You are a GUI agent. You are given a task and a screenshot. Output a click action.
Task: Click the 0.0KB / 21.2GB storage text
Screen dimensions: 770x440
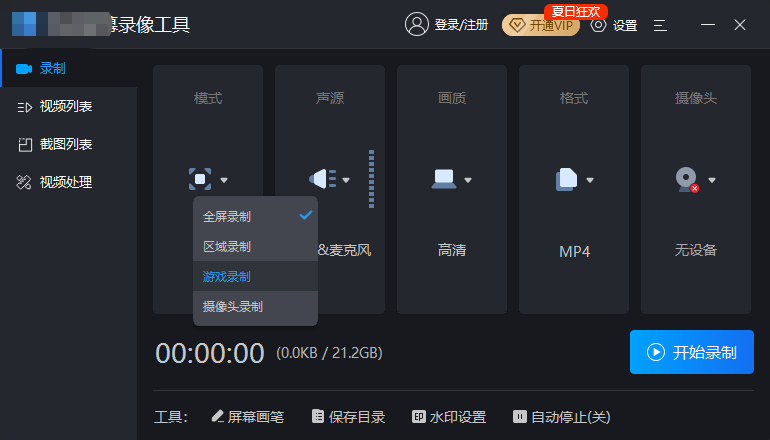point(330,353)
